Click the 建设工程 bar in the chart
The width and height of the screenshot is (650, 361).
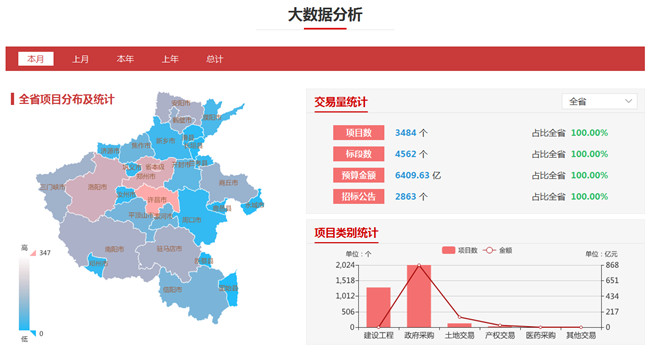(378, 307)
